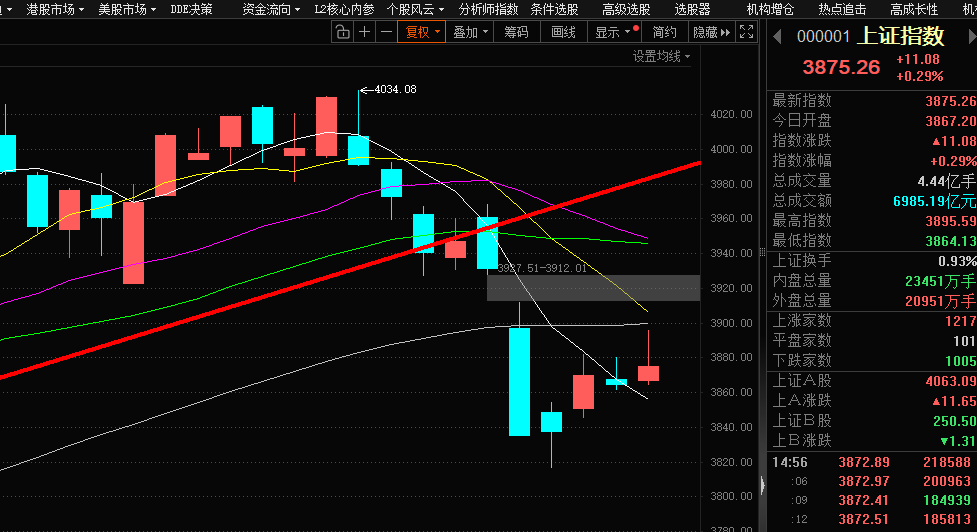This screenshot has width=977, height=532.
Task: Click the unlock padlock icon in chart toolbar
Action: (x=342, y=32)
